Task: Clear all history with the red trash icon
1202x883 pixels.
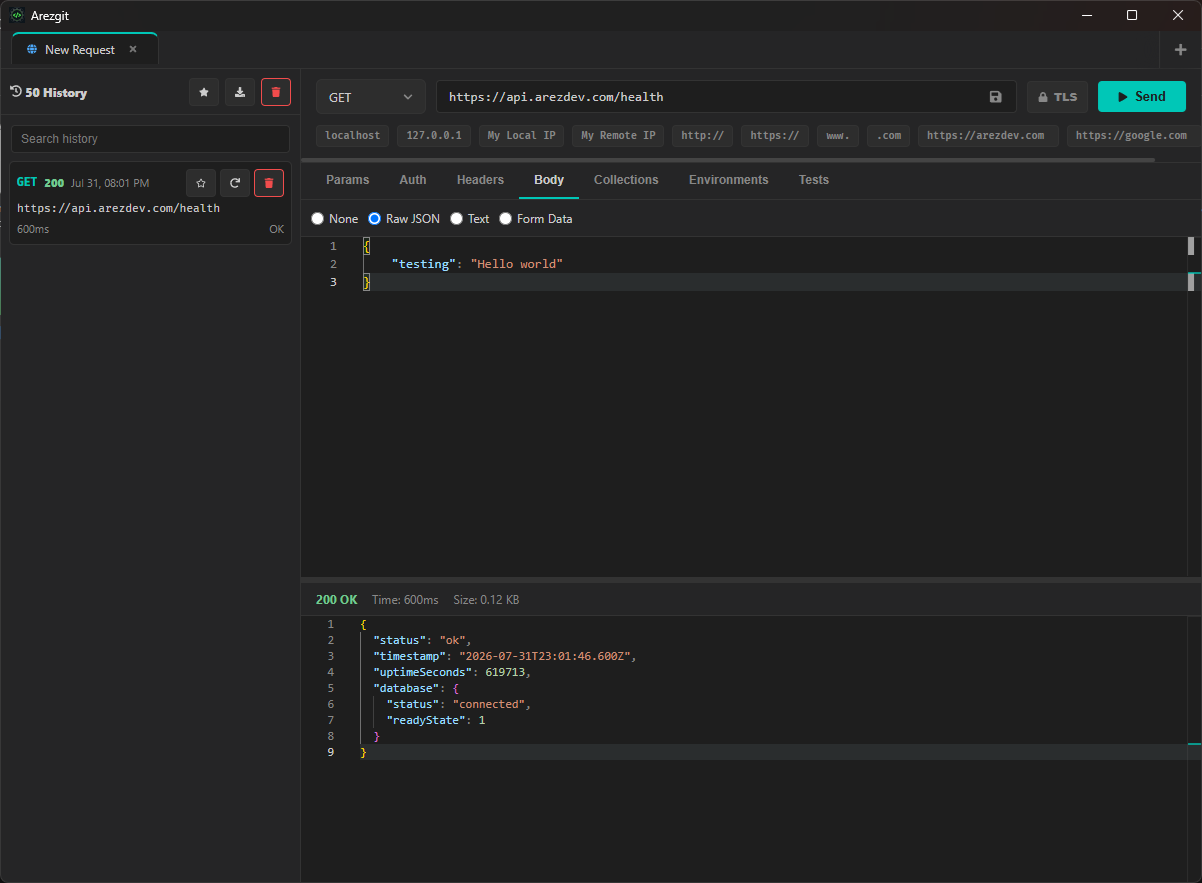Action: [276, 92]
